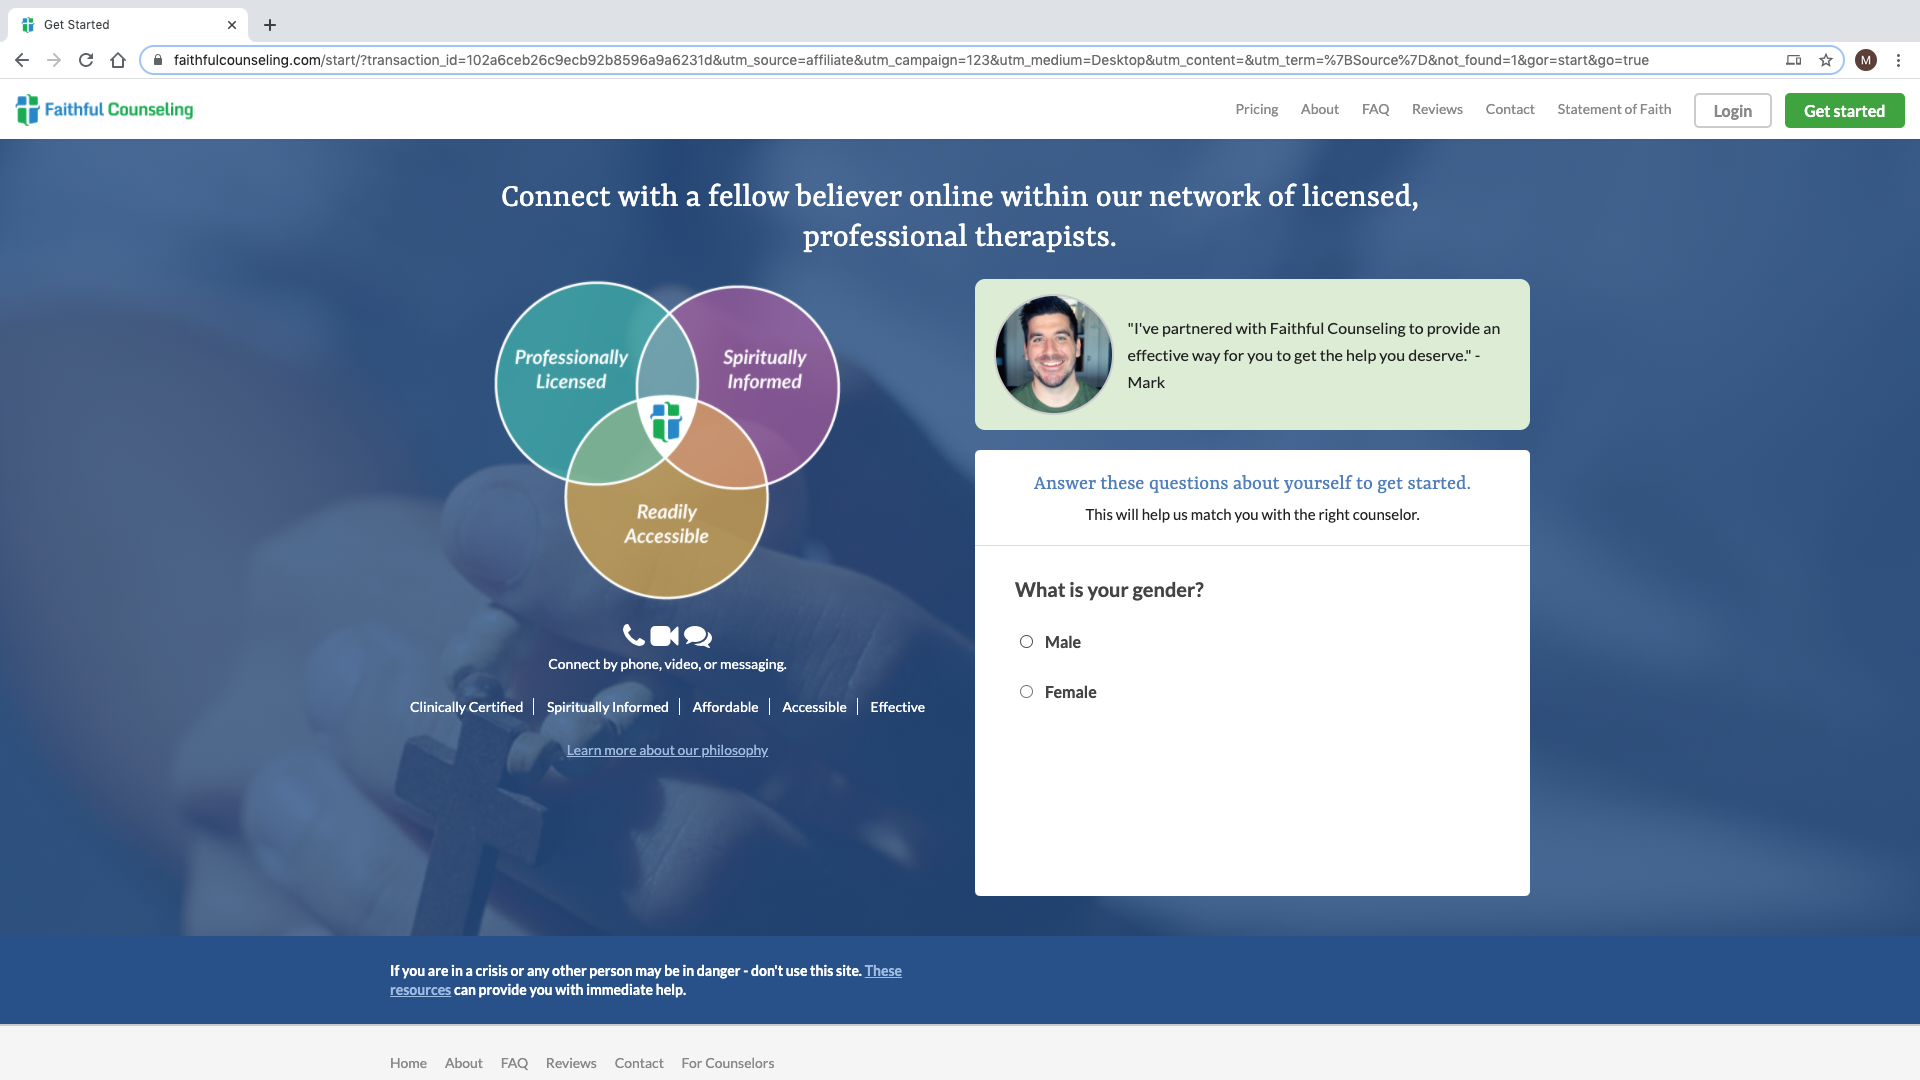Click the 'Effective' text
The height and width of the screenshot is (1080, 1920).
(897, 707)
